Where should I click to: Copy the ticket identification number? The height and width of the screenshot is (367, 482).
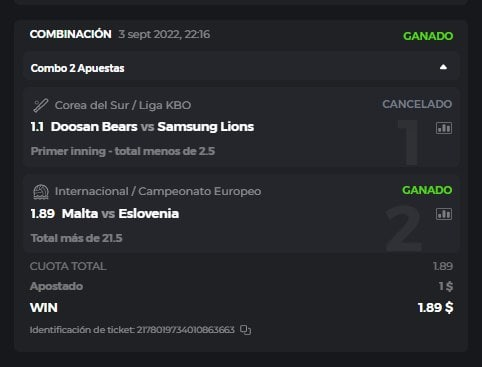(x=246, y=330)
